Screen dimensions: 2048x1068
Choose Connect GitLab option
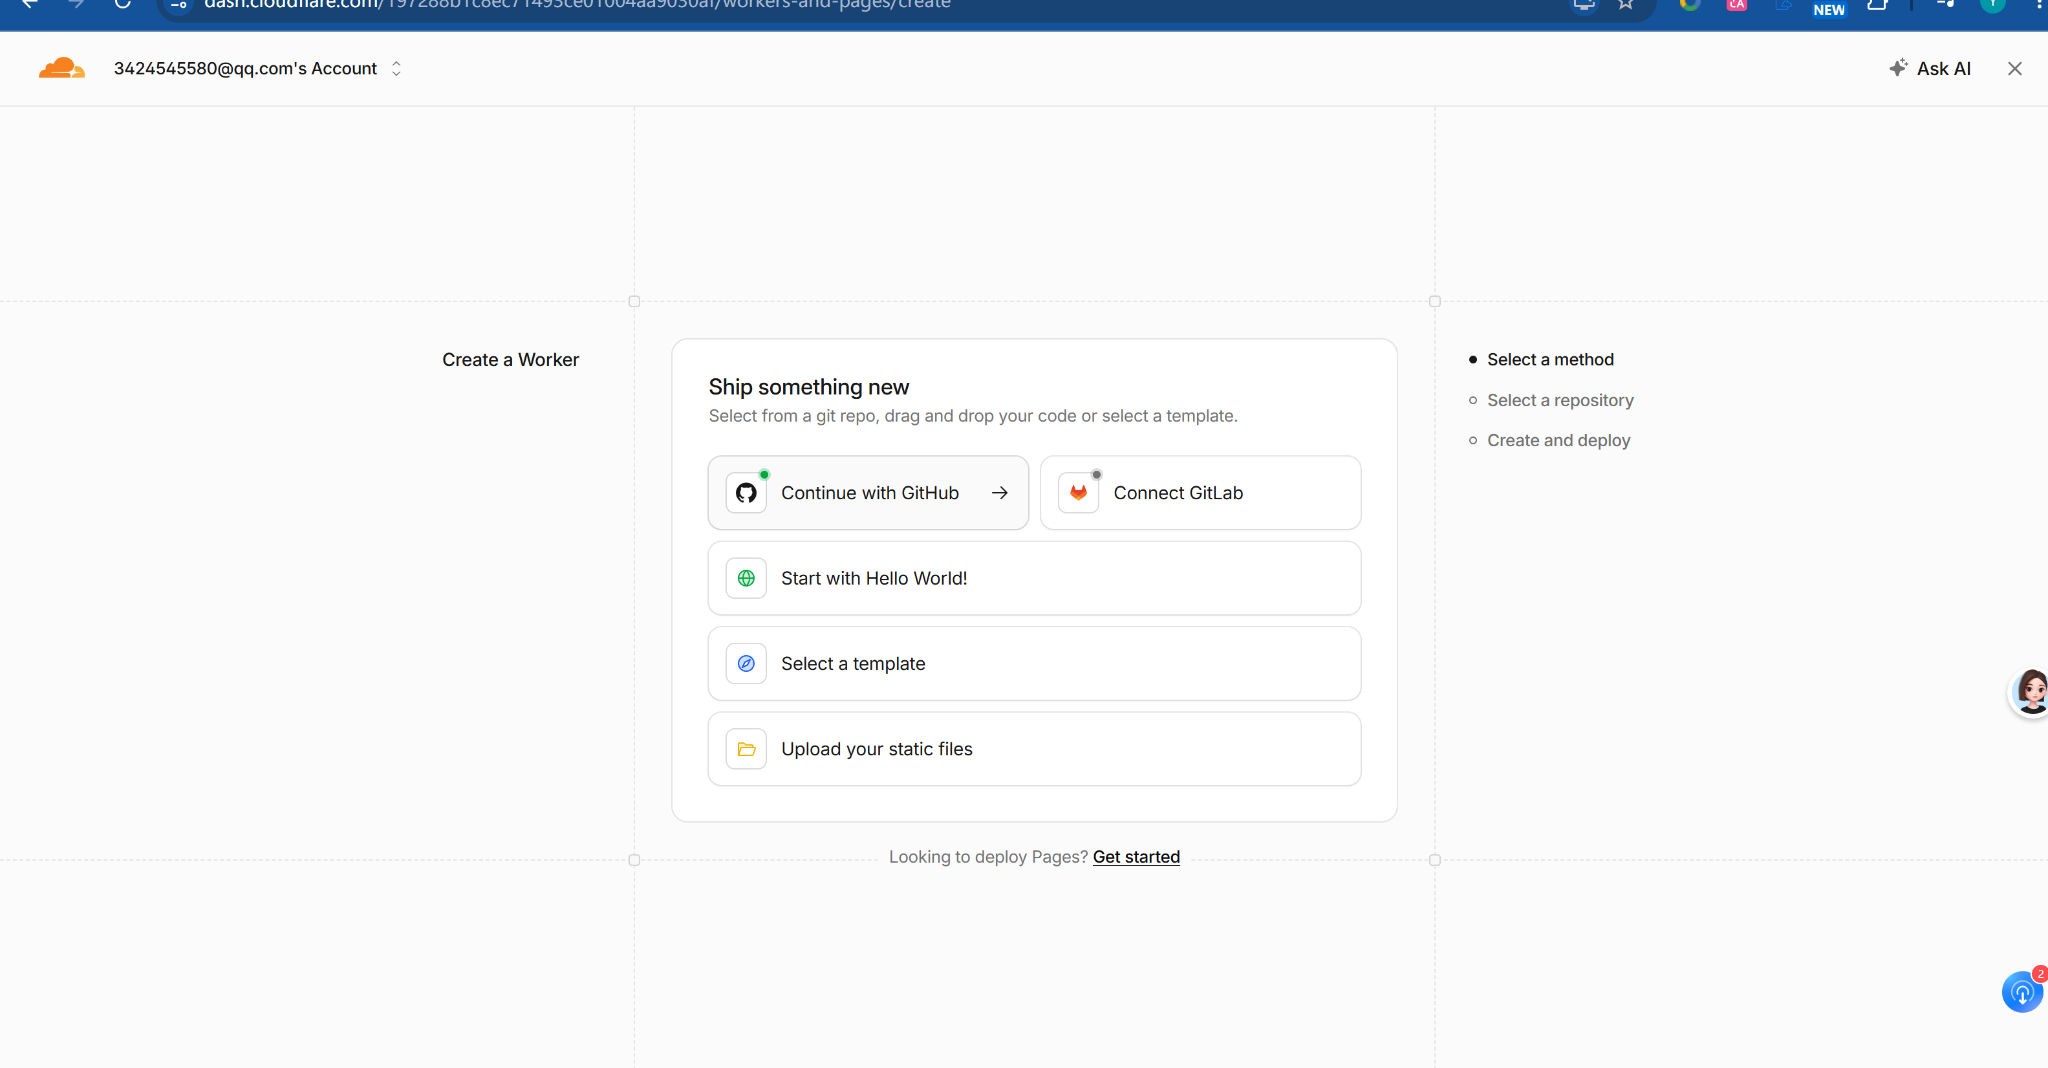point(1200,493)
